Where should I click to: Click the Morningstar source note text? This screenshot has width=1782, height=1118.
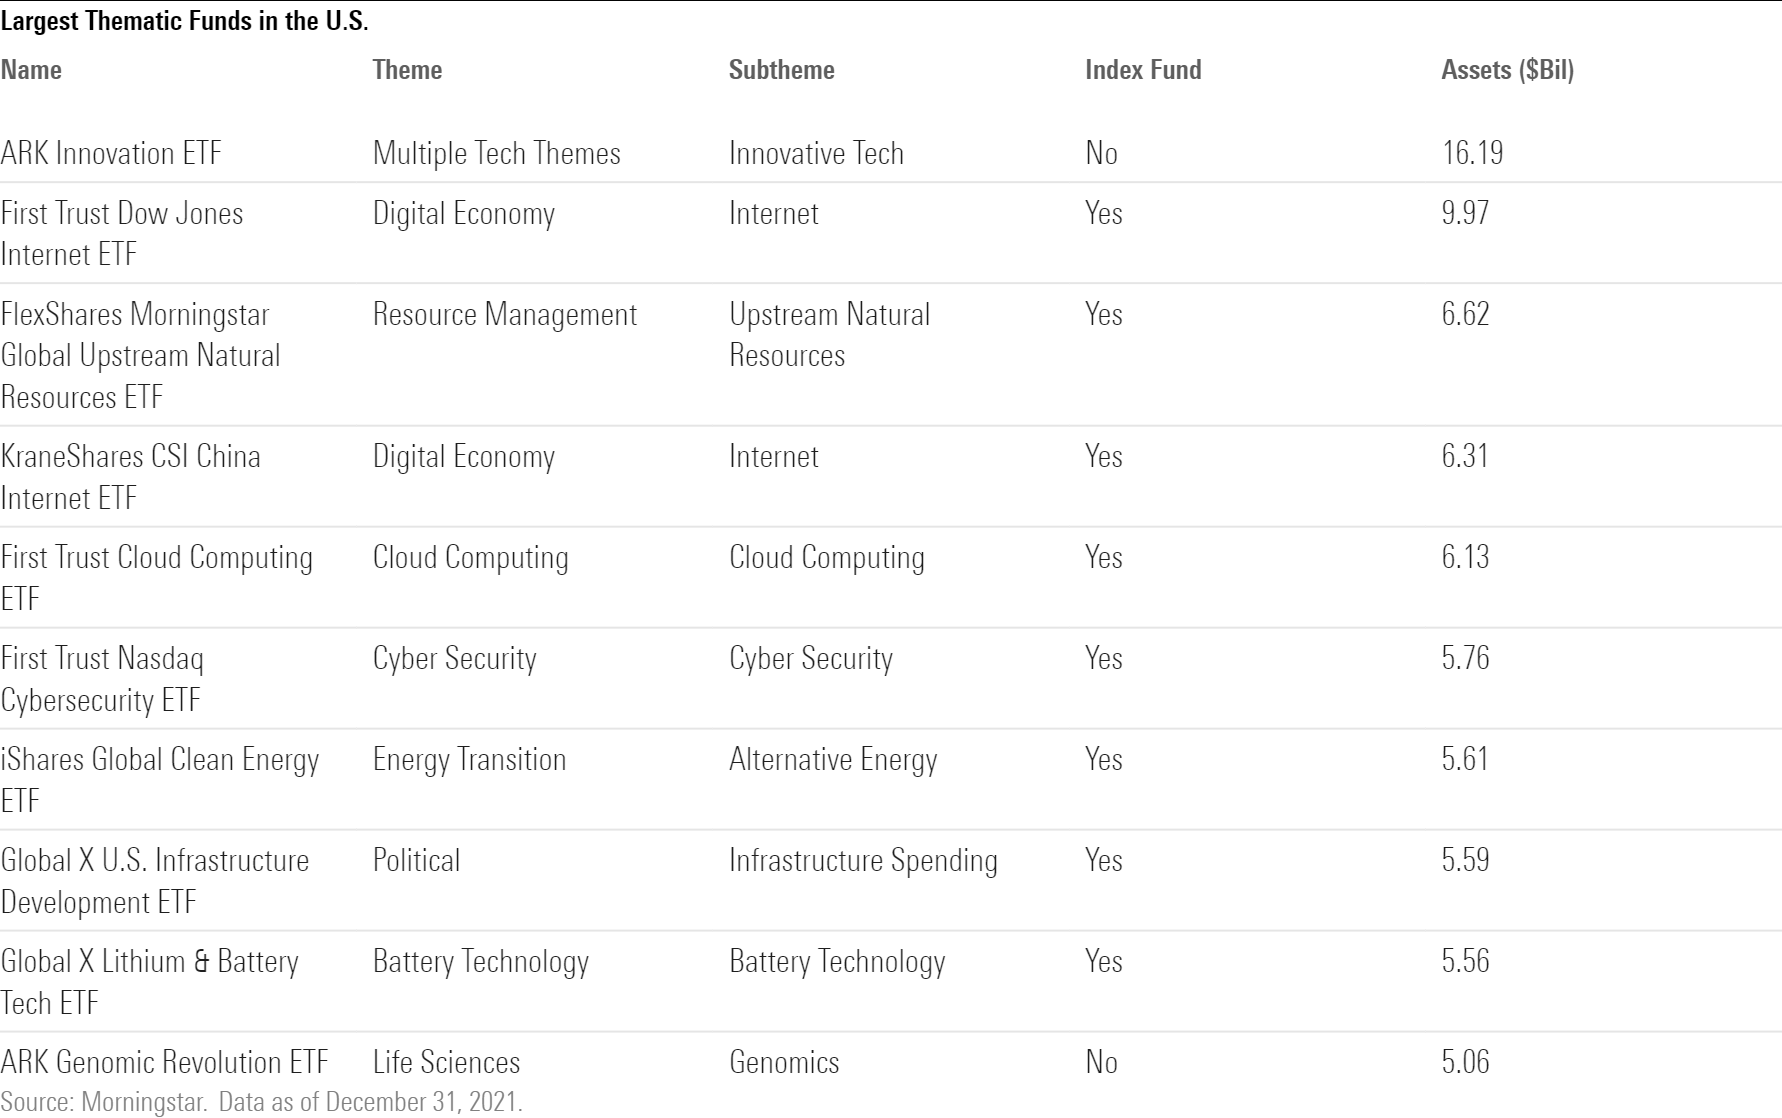[261, 1102]
